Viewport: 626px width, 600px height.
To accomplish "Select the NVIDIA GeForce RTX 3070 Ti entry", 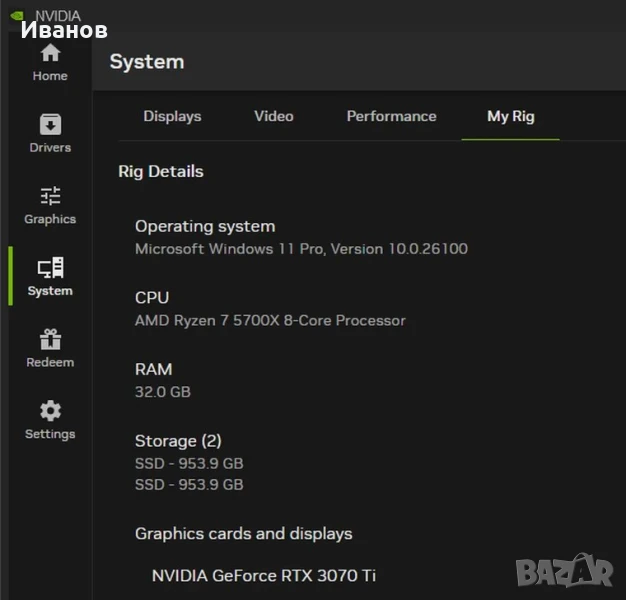I will pos(264,575).
